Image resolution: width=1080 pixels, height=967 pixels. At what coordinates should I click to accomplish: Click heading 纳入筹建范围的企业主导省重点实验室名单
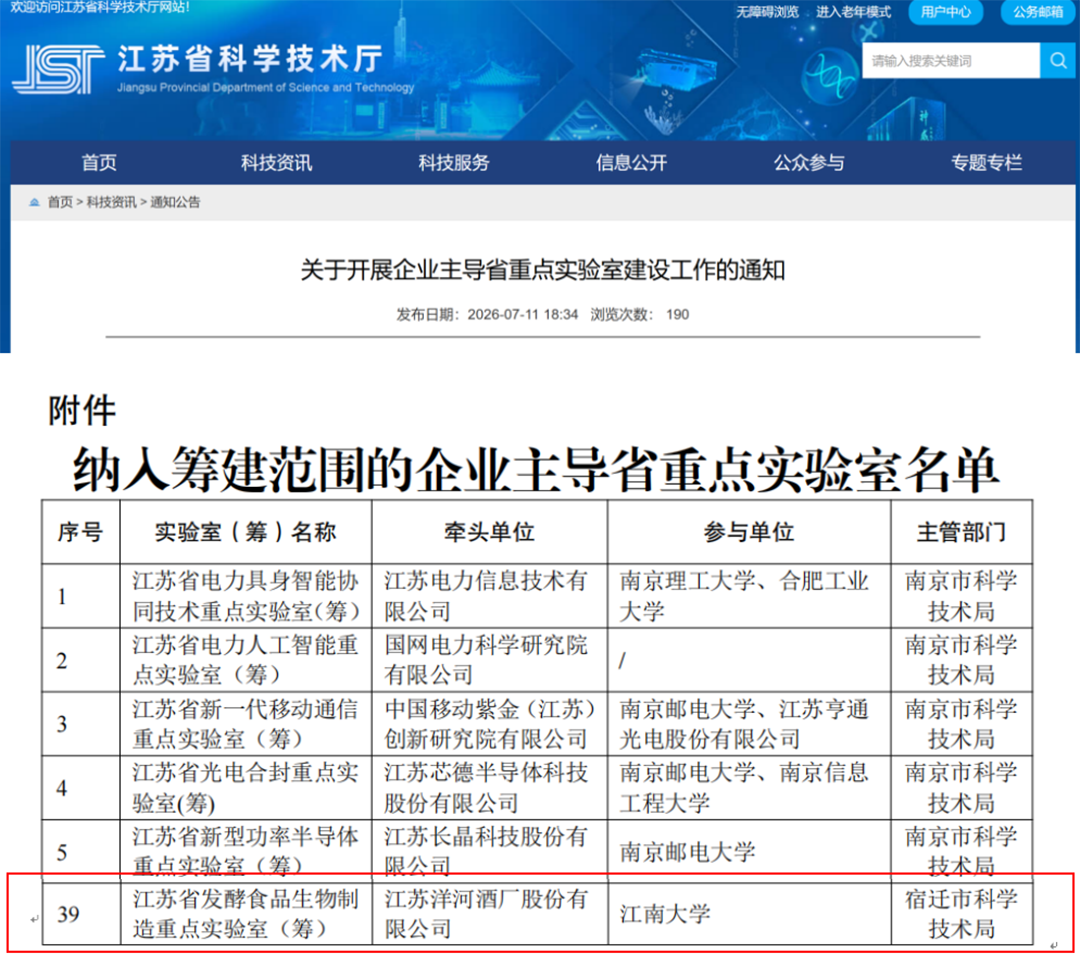pyautogui.click(x=536, y=468)
